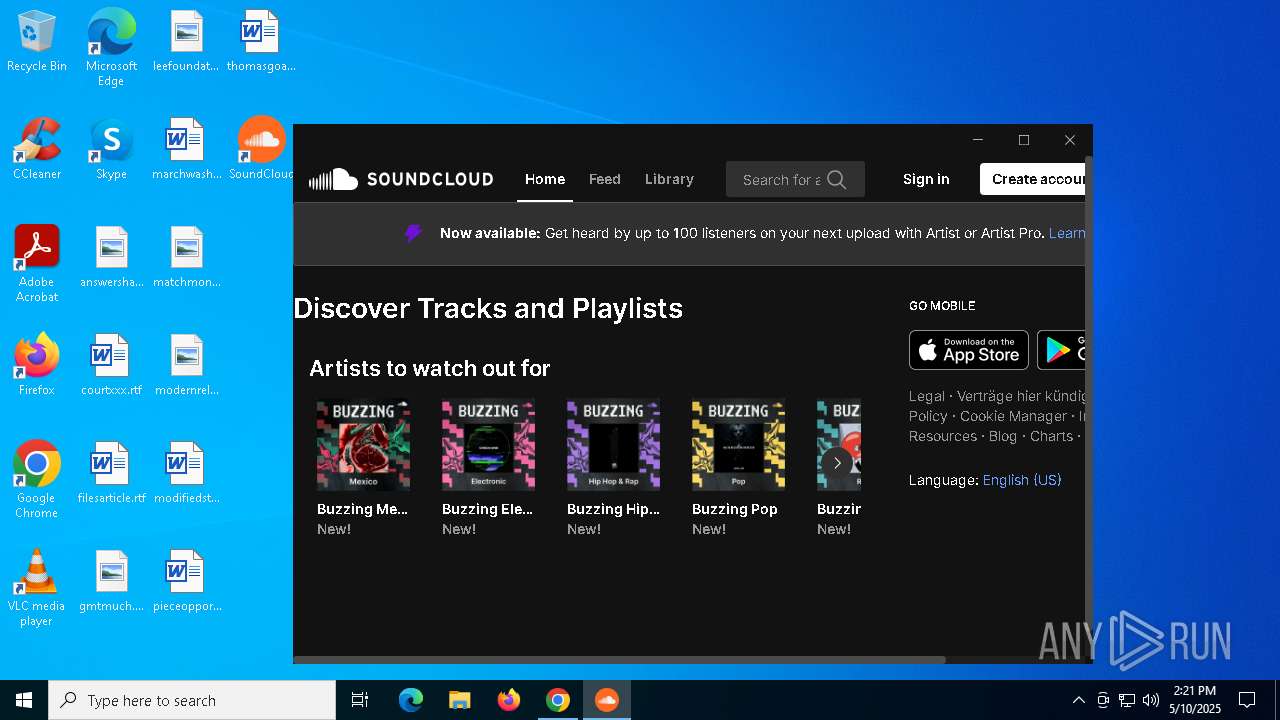Screen dimensions: 1280x720
Task: Open the Action Center notifications icon
Action: tap(1247, 700)
